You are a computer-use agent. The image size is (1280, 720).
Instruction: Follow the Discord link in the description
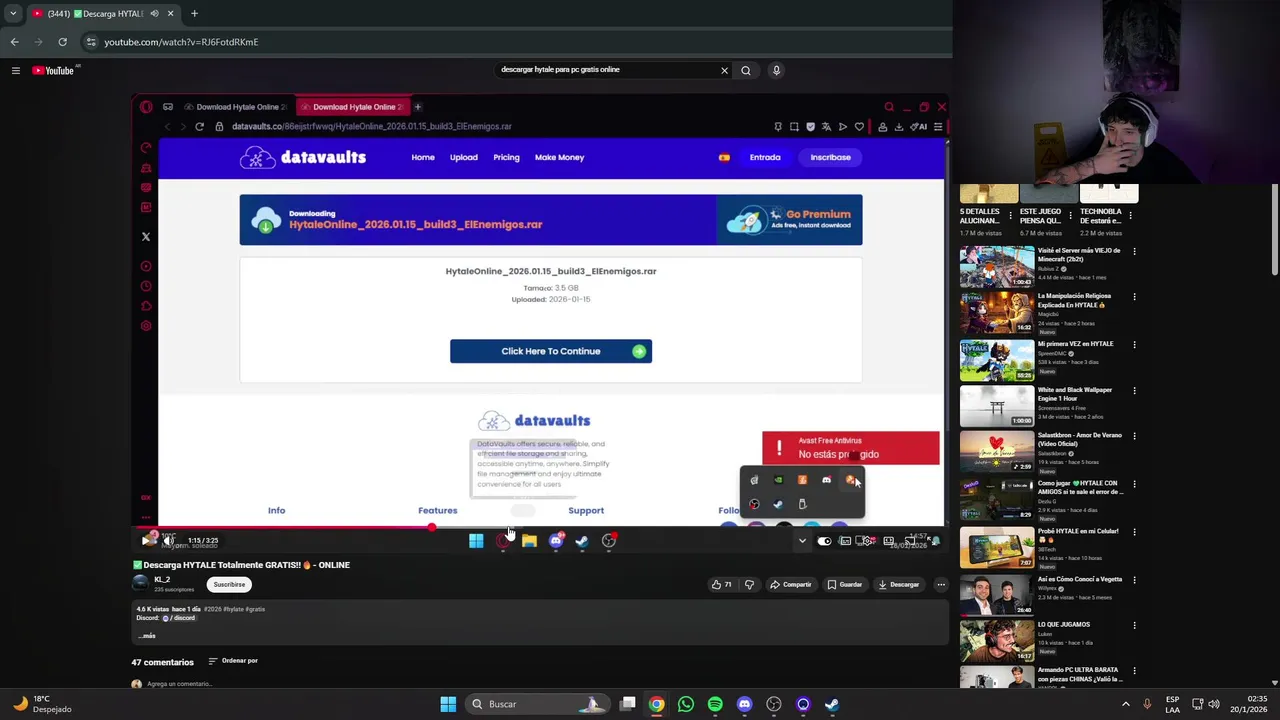click(x=180, y=618)
